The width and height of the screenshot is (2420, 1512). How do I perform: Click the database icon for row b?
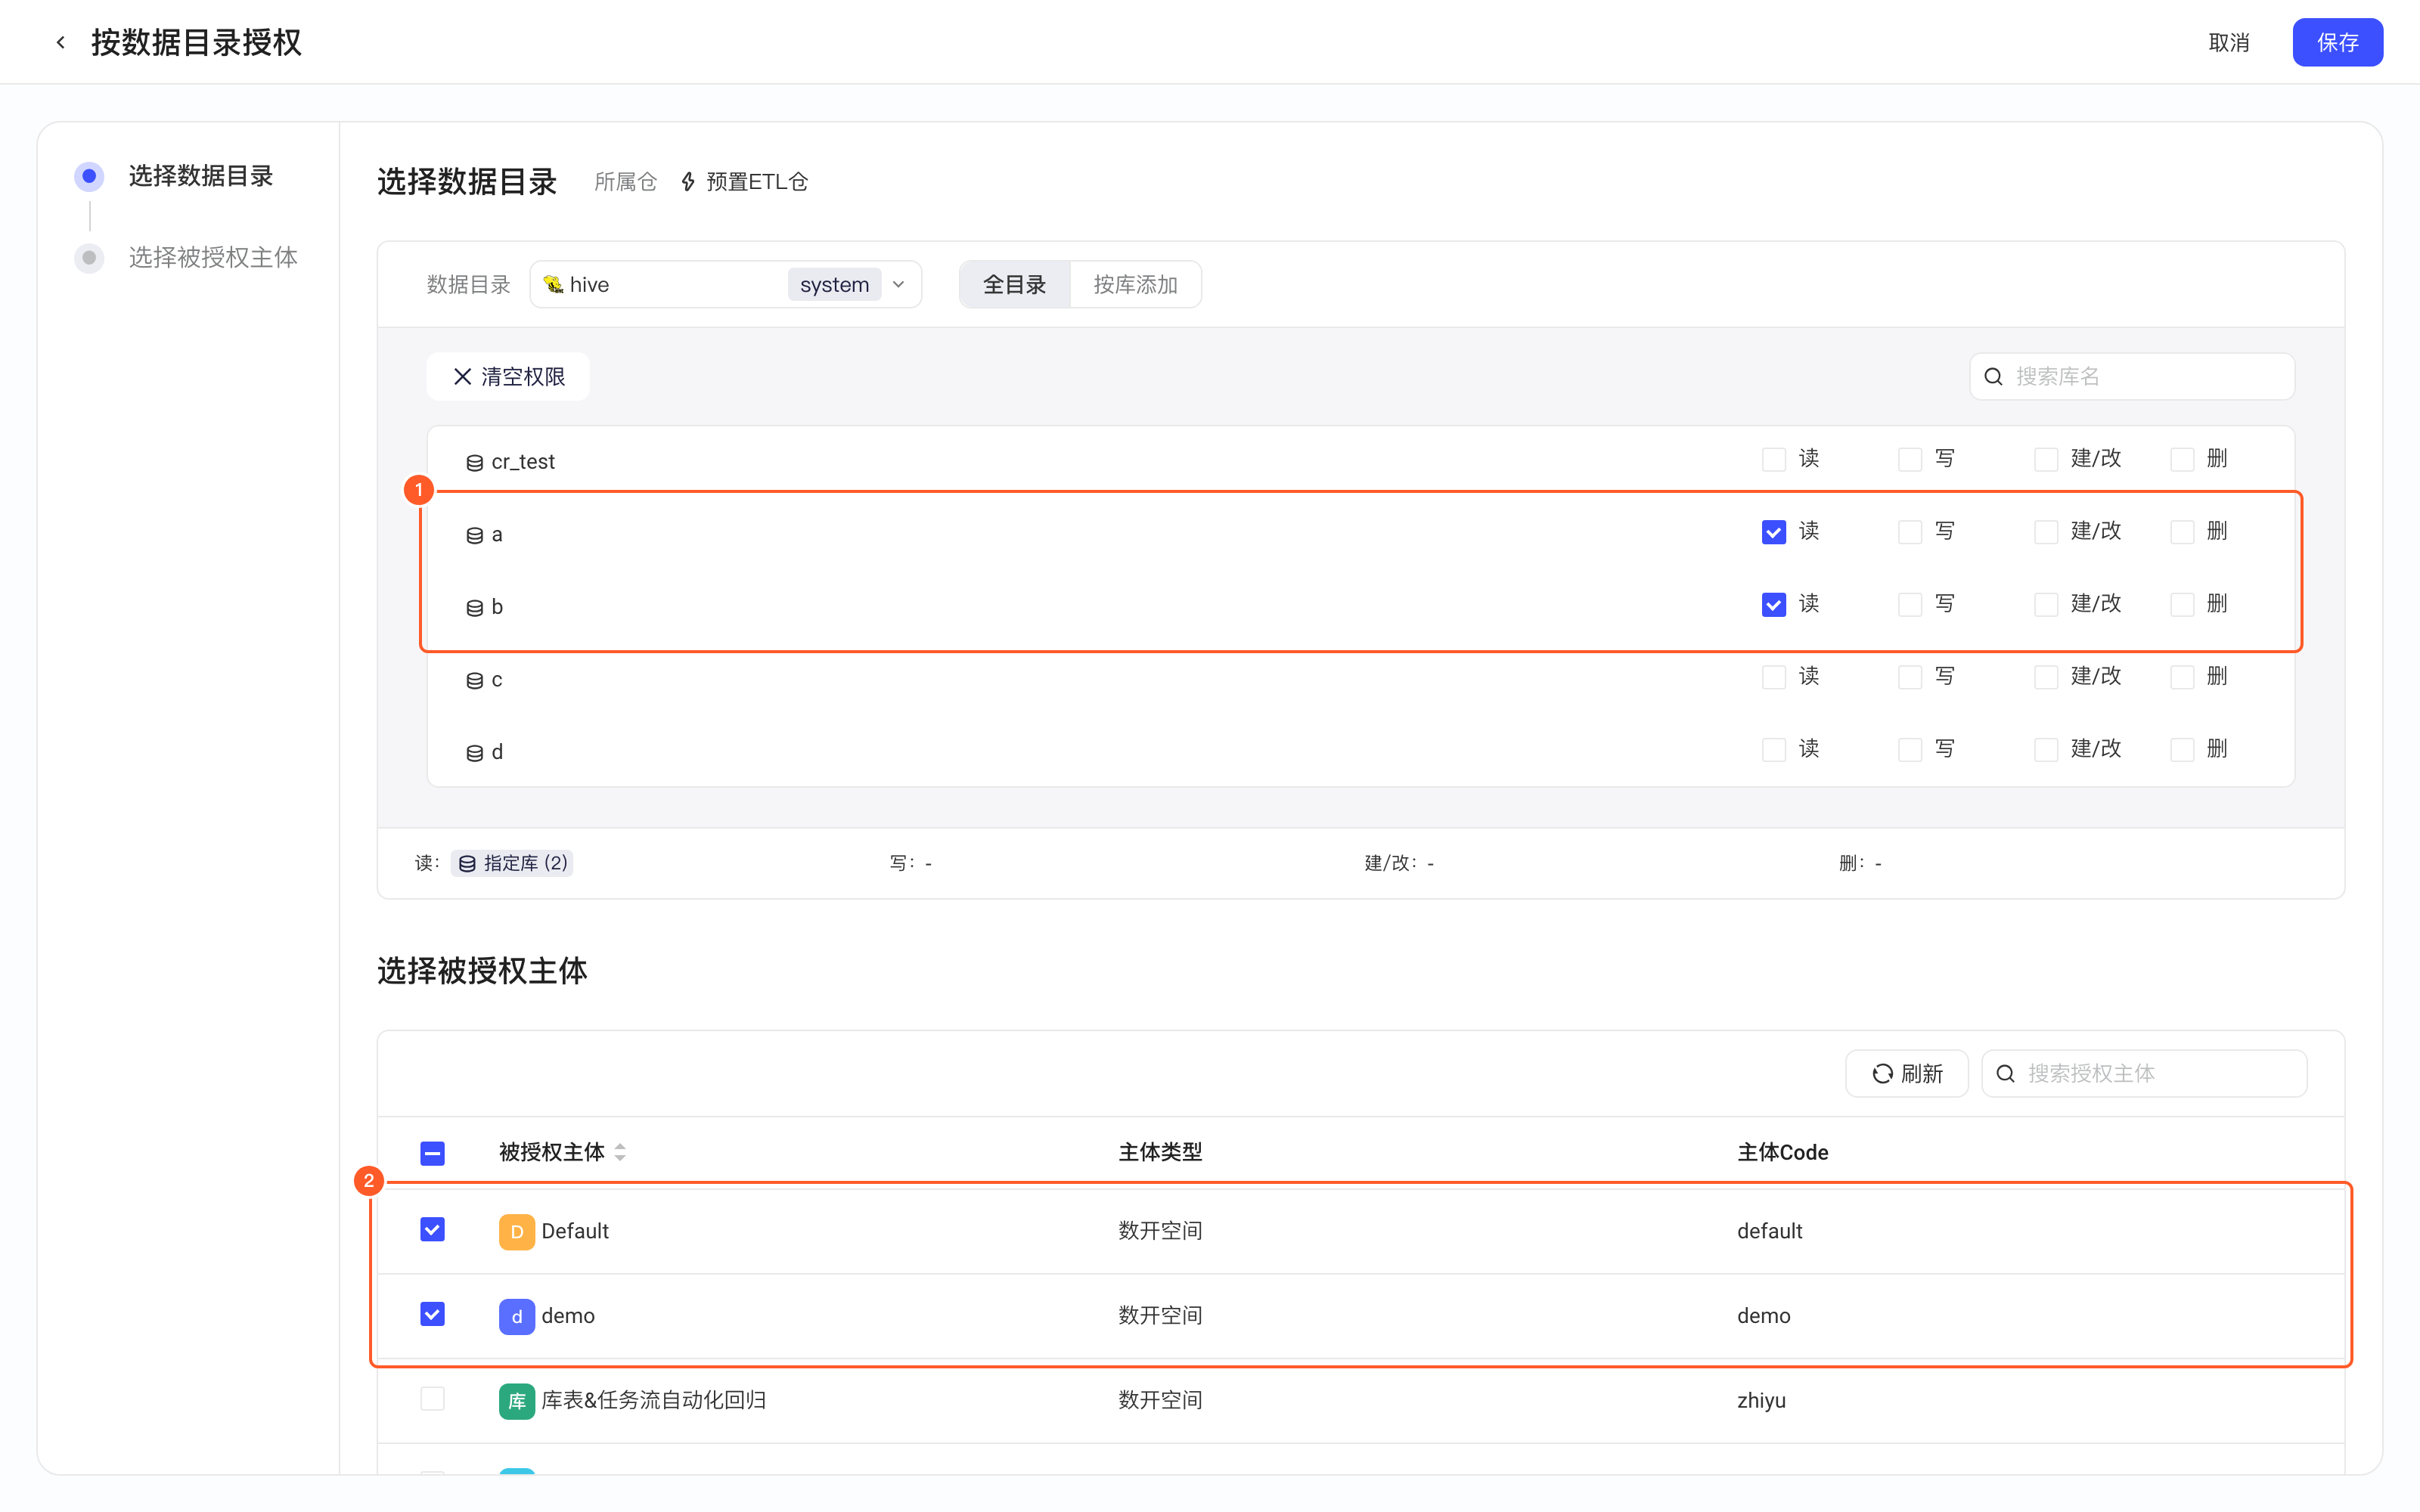pos(474,607)
